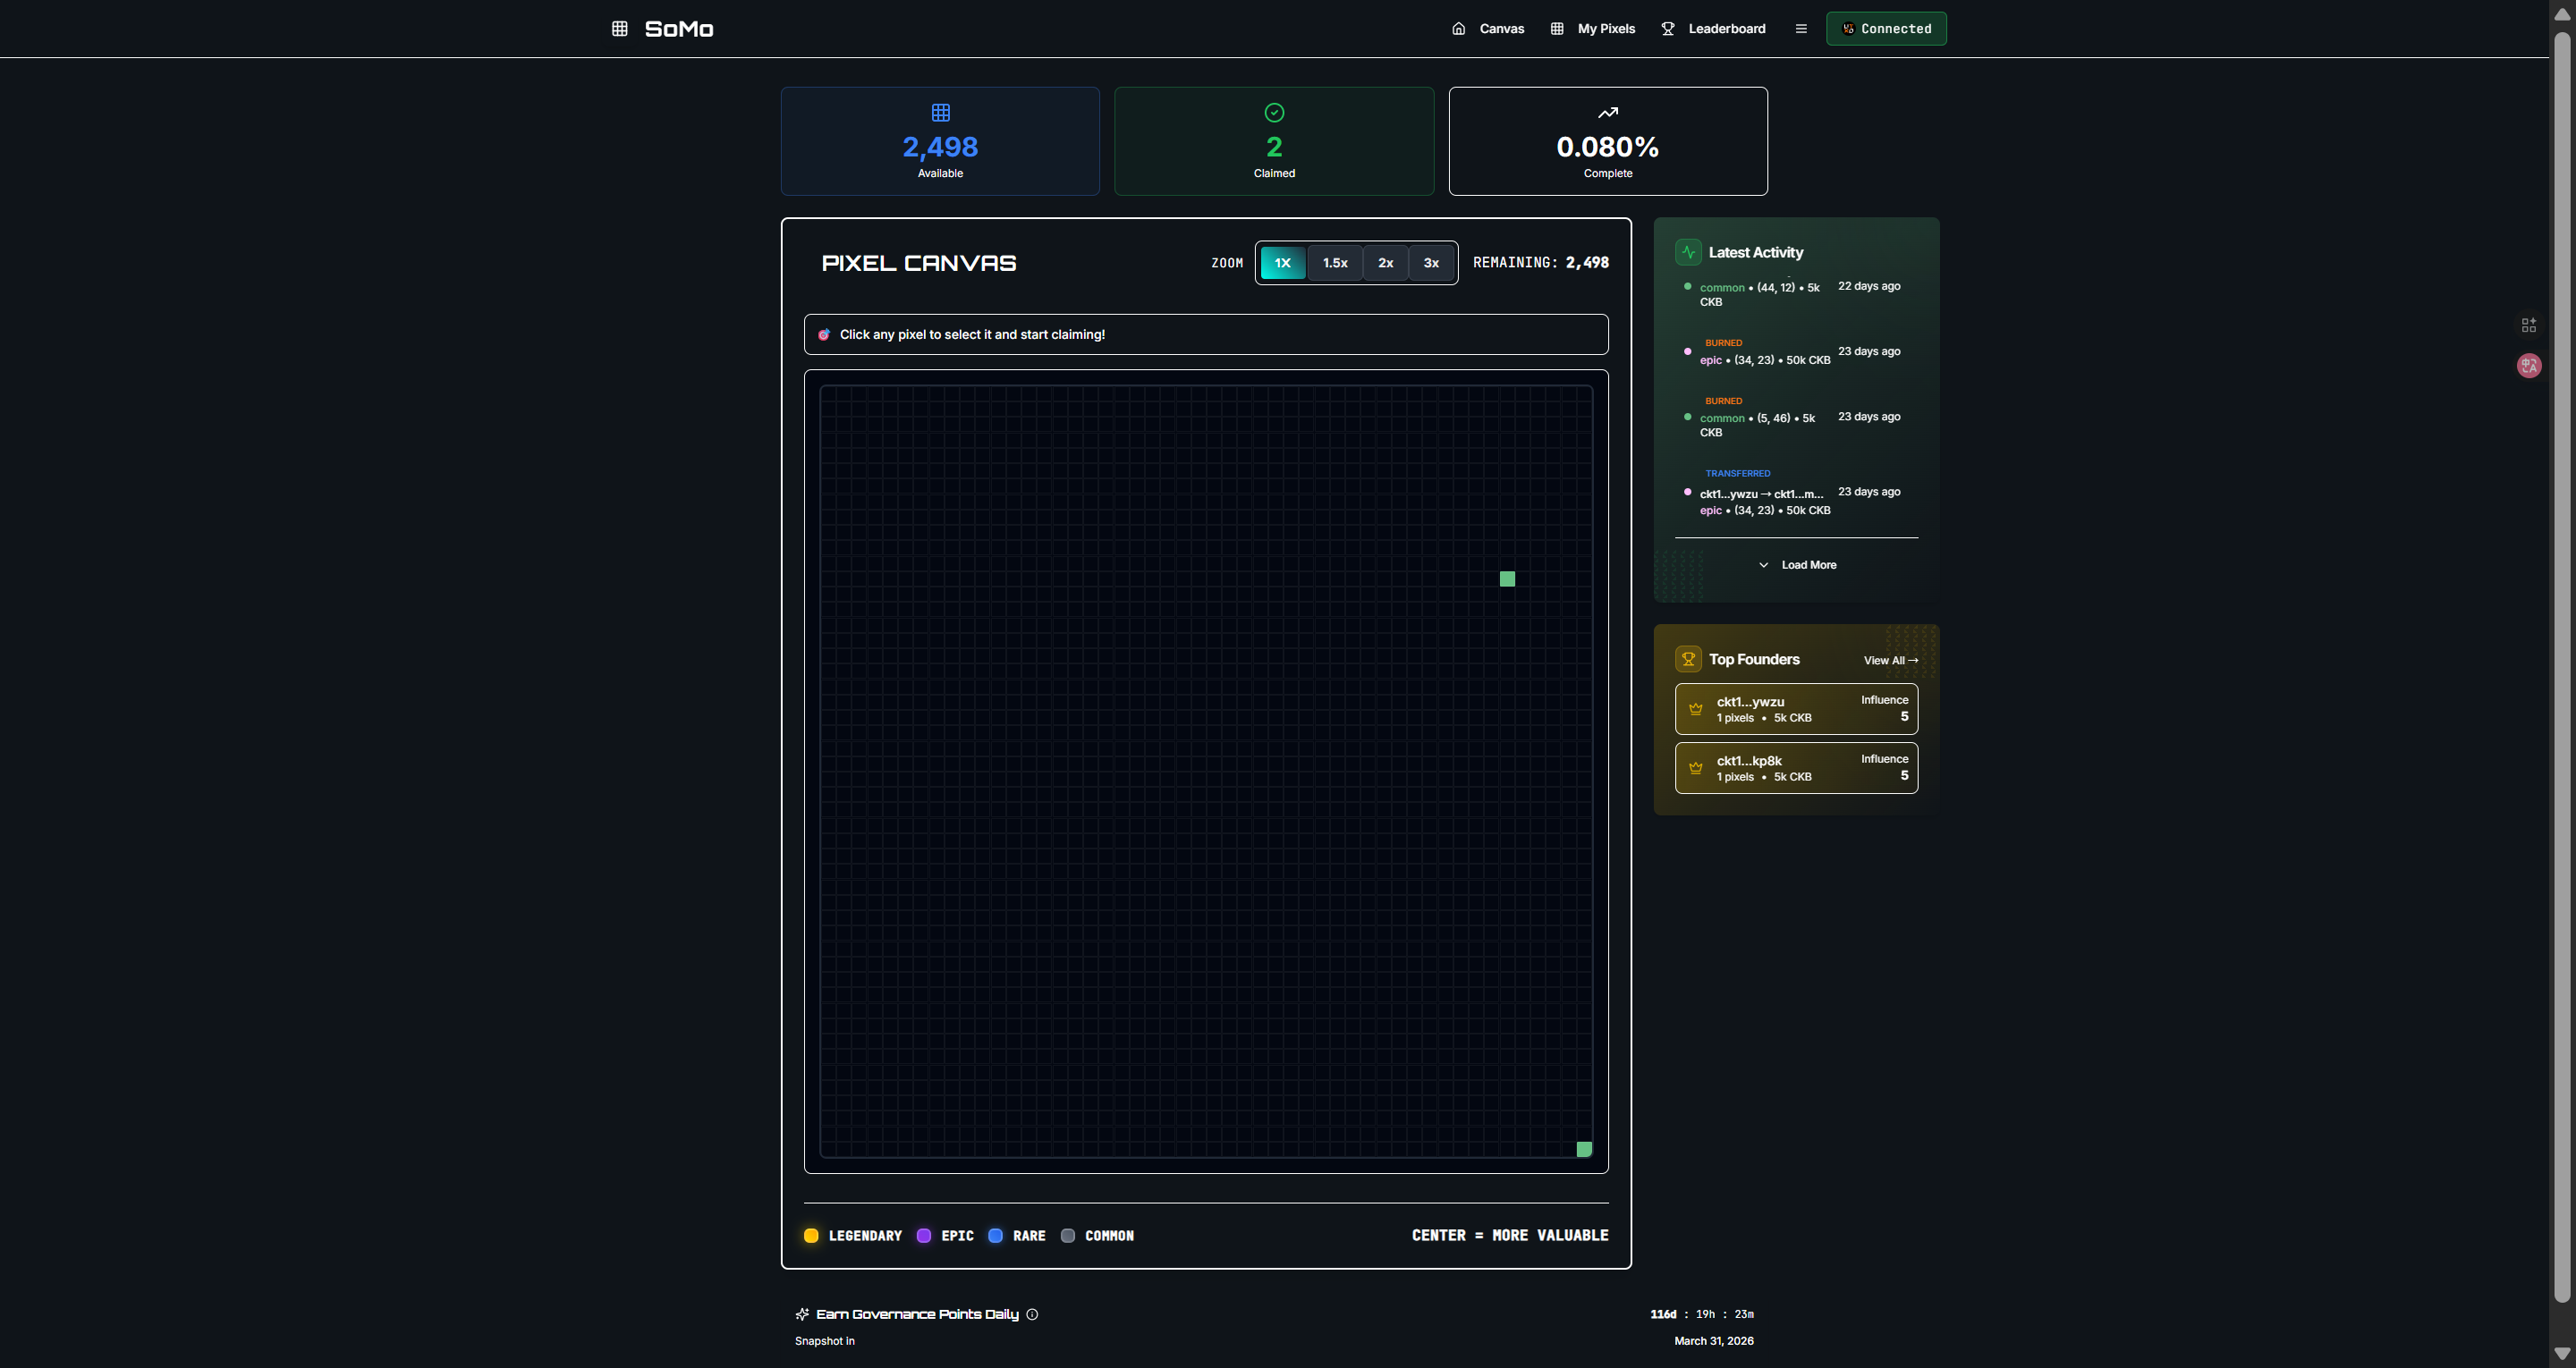The height and width of the screenshot is (1368, 2576).
Task: Click crown icon next to ckt1...ywzu
Action: 1695,709
